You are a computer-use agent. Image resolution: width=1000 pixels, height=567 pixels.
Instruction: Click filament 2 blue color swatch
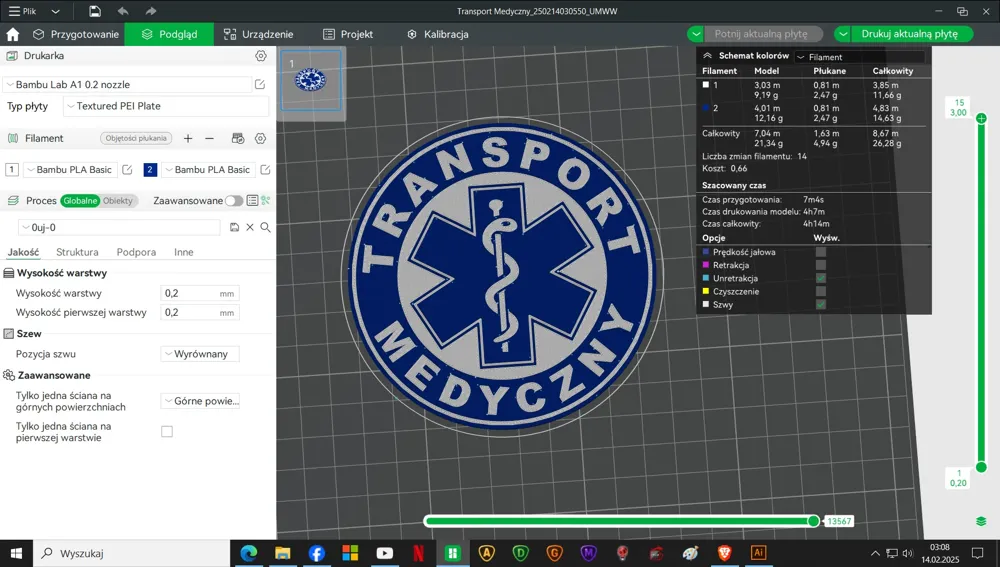click(150, 170)
